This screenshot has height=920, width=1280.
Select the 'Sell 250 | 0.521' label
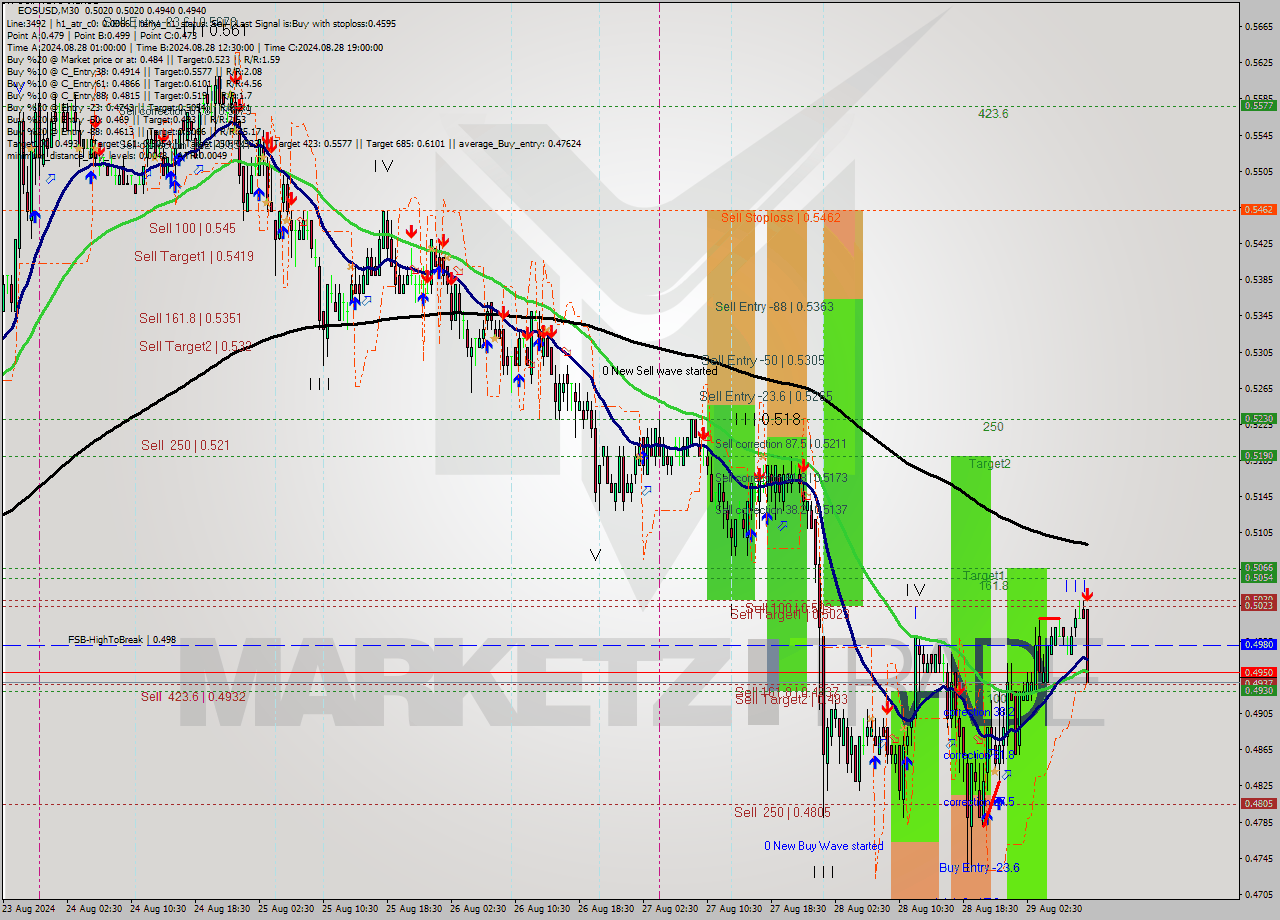[x=185, y=445]
